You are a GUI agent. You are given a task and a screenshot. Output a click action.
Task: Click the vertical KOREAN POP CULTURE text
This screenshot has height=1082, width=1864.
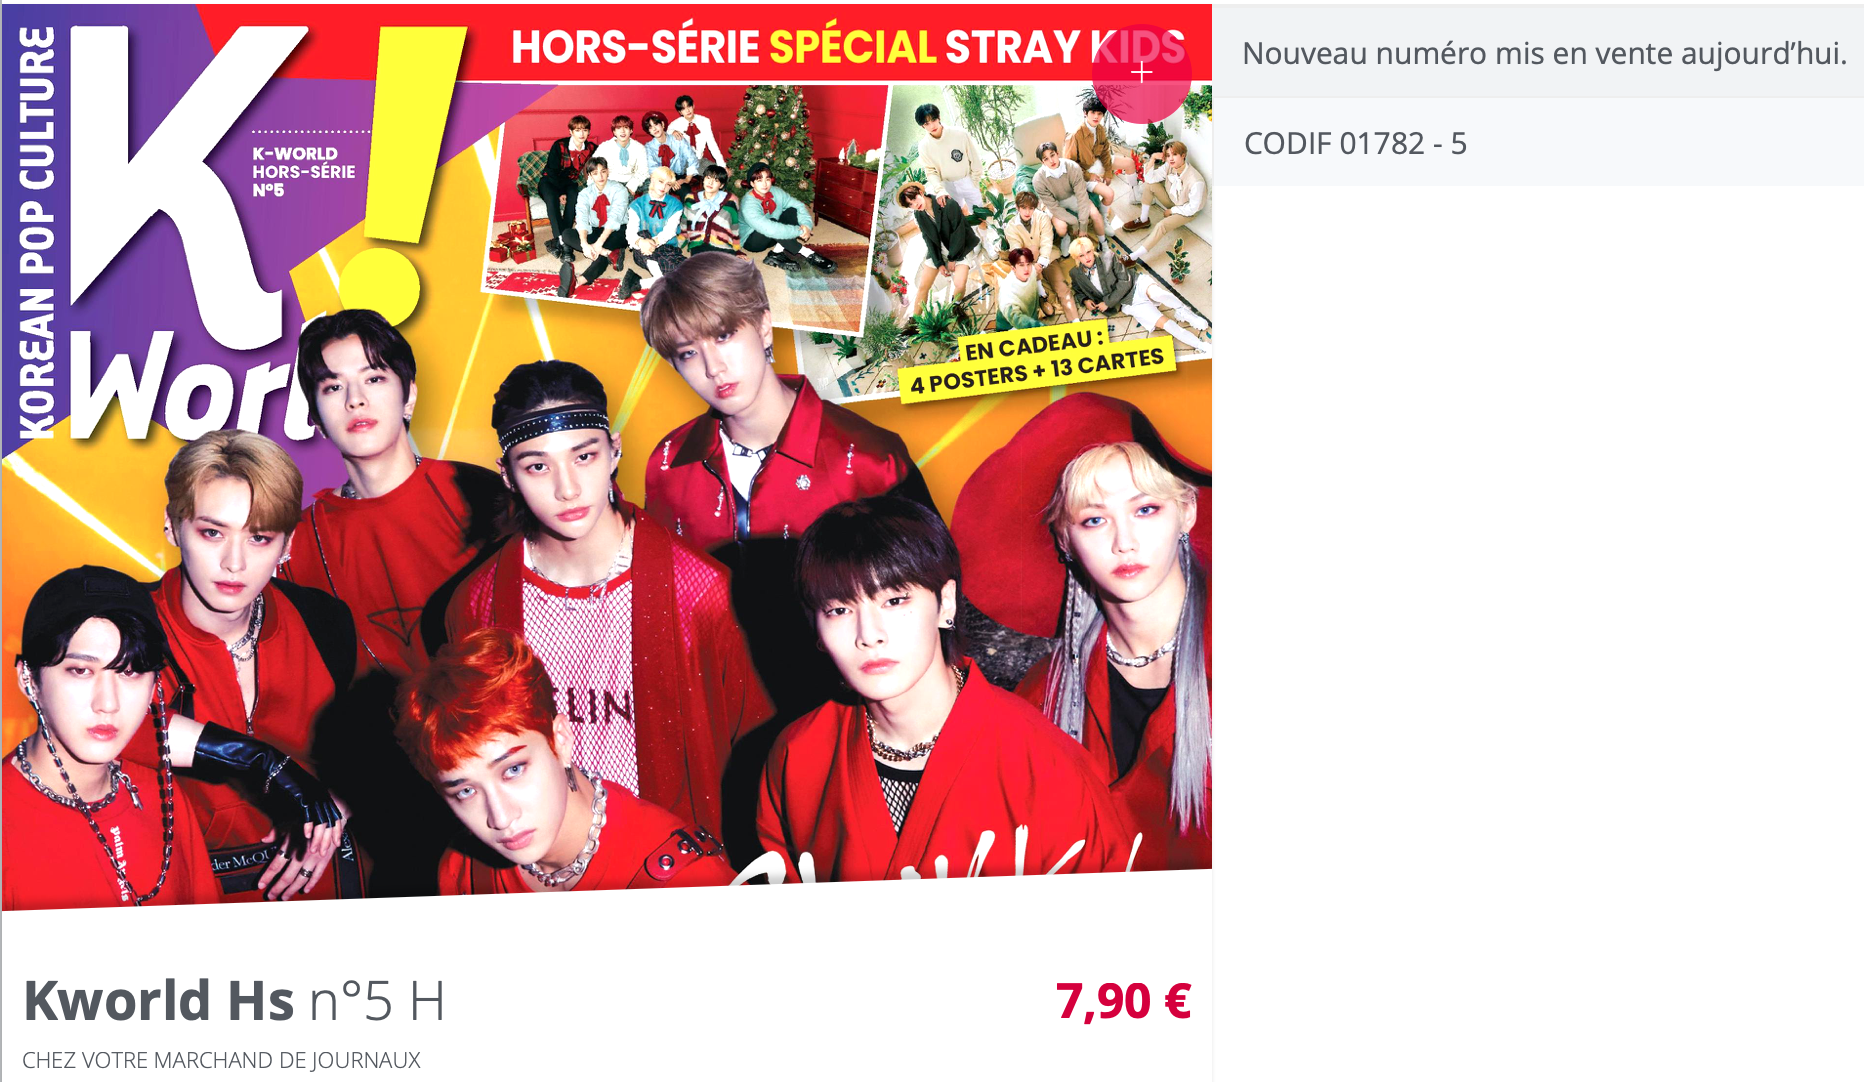37,233
